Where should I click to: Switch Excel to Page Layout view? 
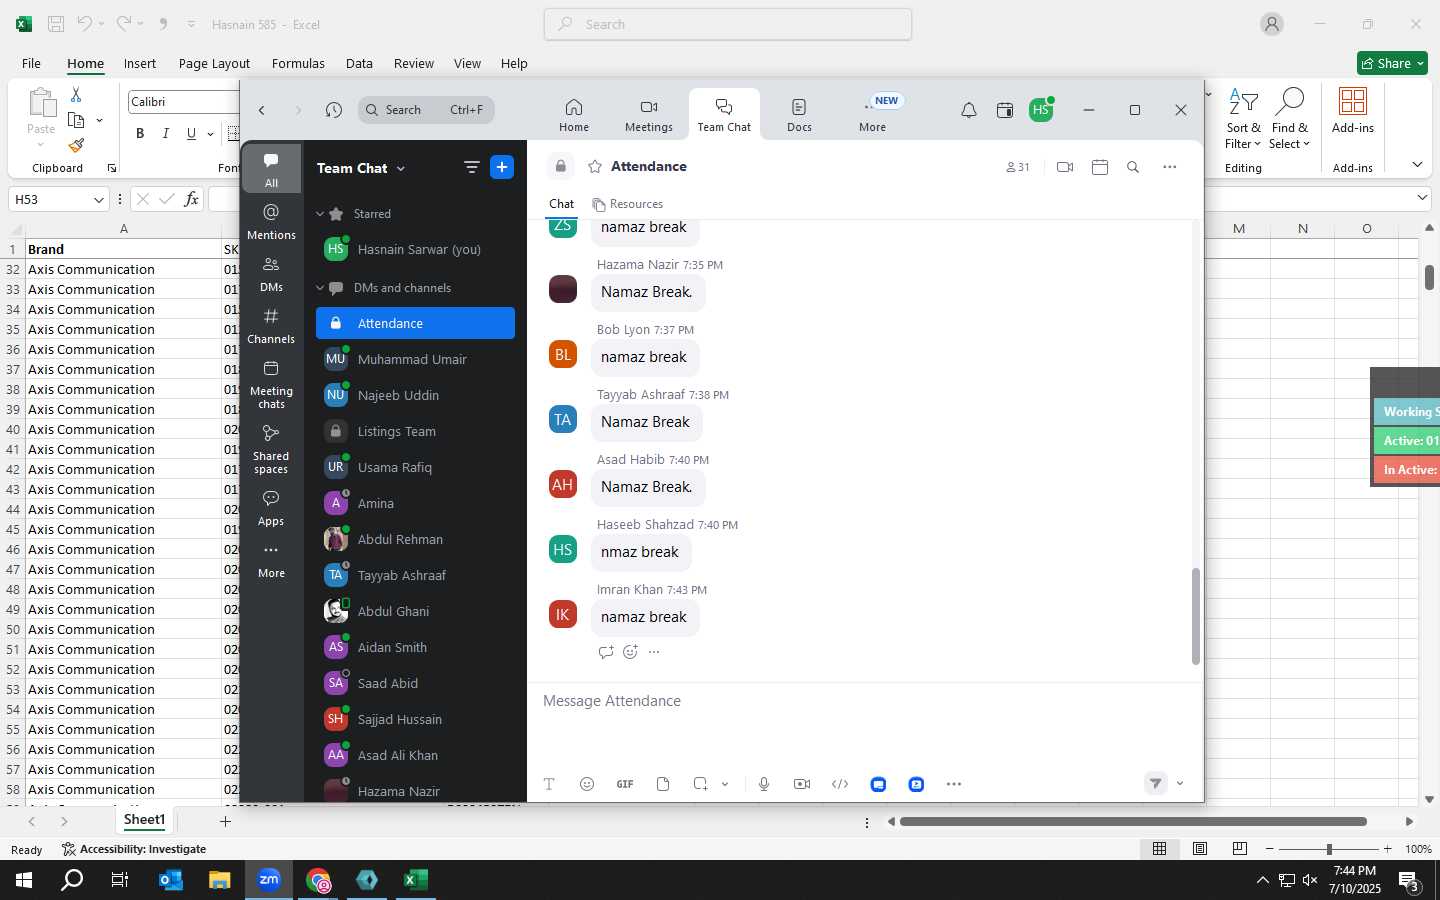click(1200, 848)
